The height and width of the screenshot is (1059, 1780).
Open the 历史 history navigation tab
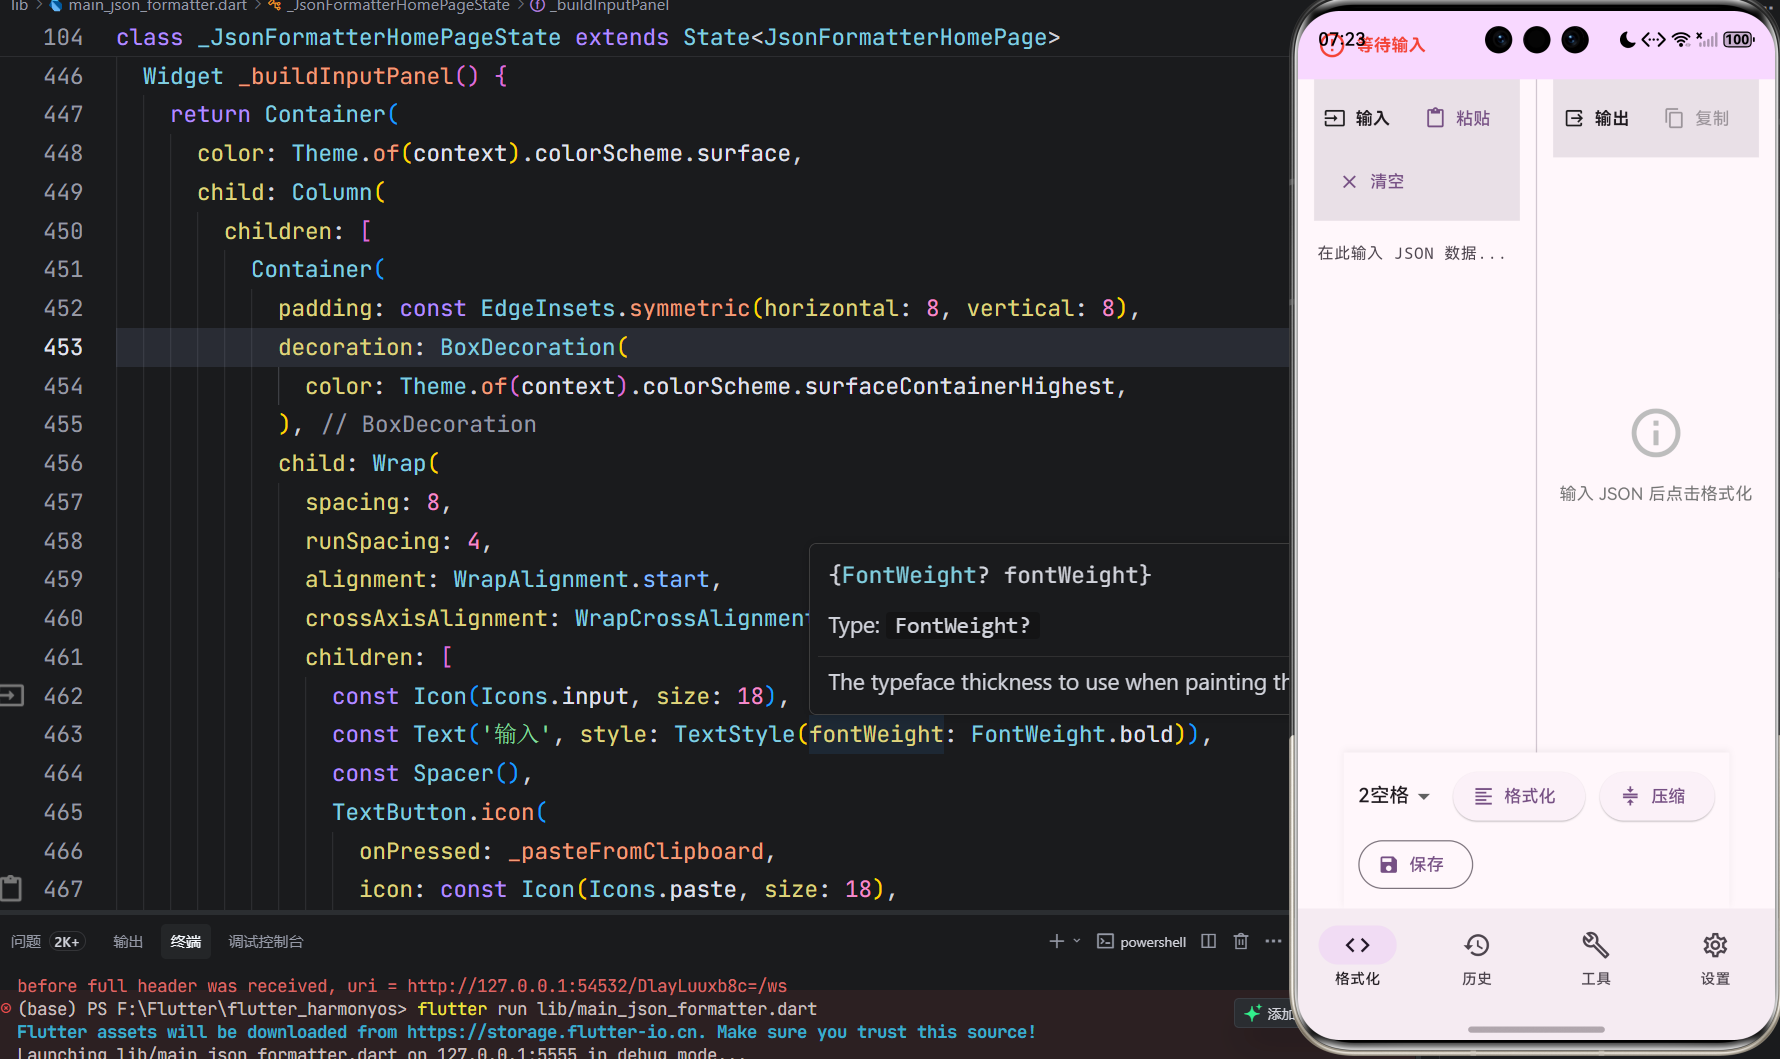[1477, 957]
